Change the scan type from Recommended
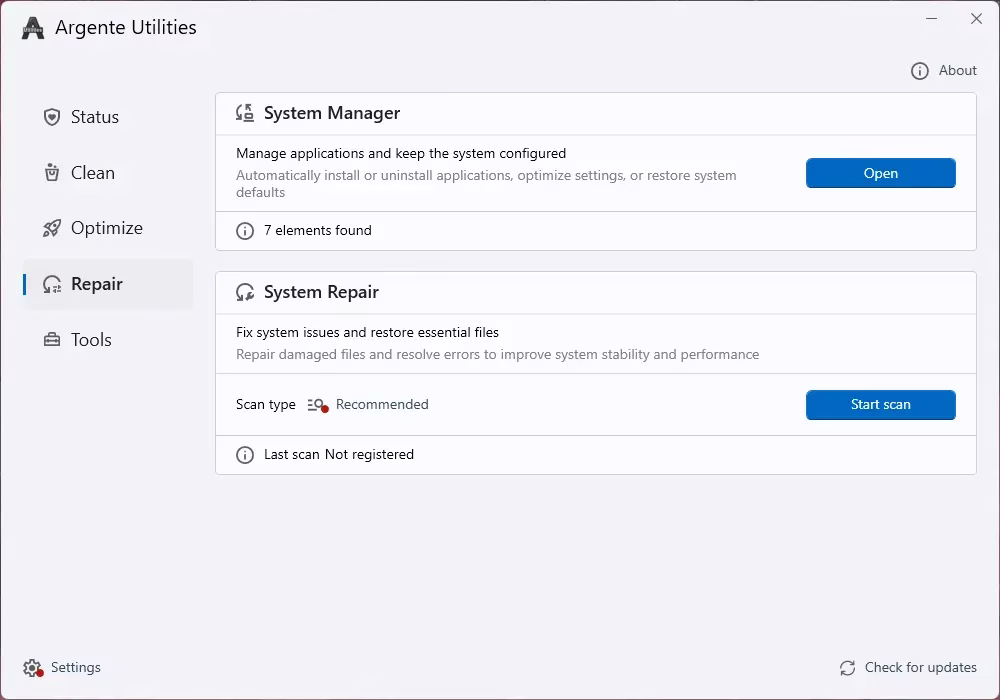 coord(382,404)
